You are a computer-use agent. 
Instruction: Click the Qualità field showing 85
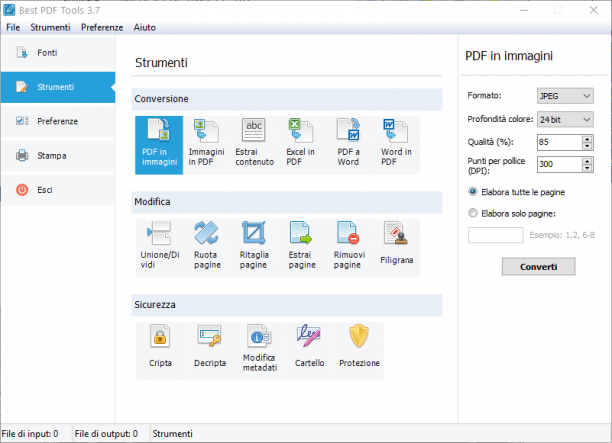click(560, 142)
